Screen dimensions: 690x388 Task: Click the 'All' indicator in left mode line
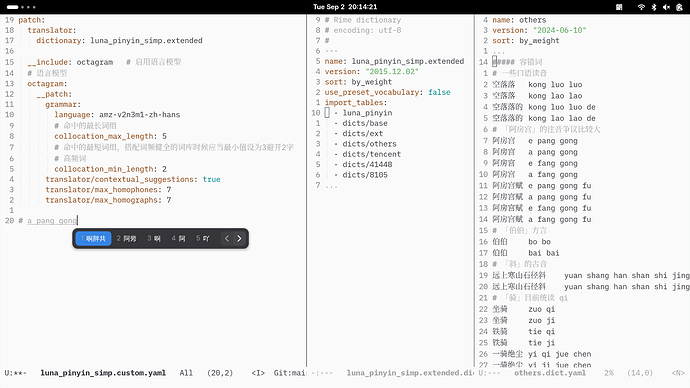coord(186,373)
